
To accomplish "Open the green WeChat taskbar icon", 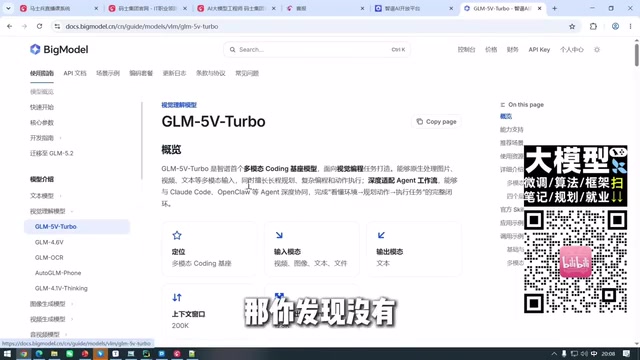I will point(69,353).
